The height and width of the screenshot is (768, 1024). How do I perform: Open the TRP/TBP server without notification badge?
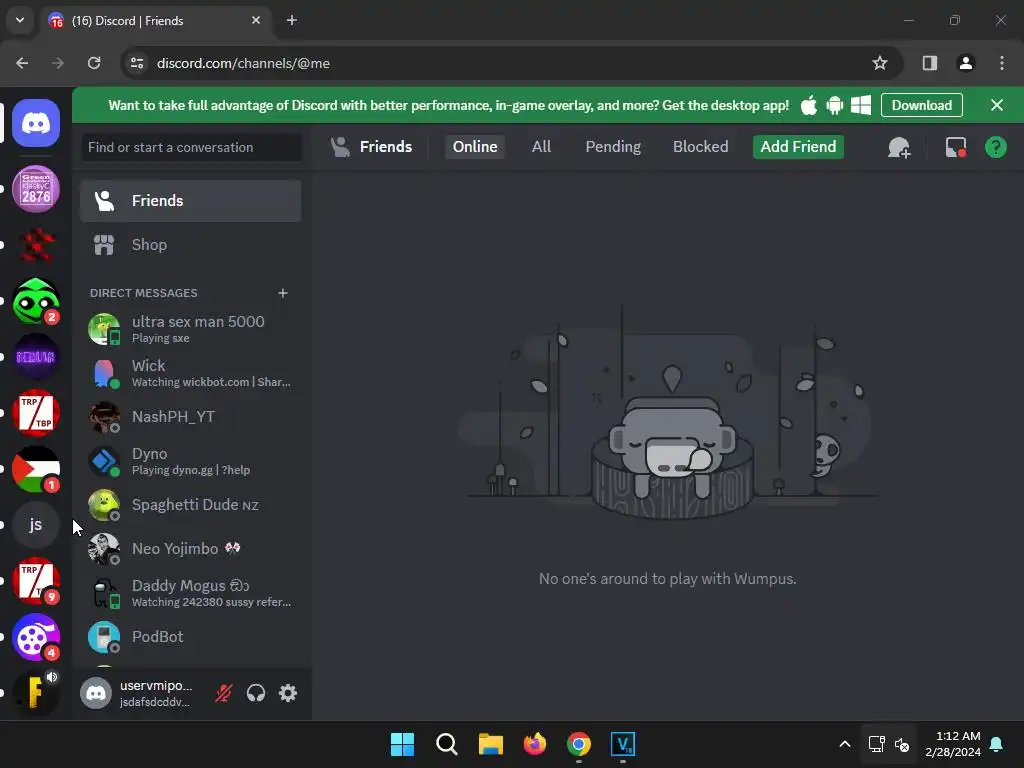36,413
